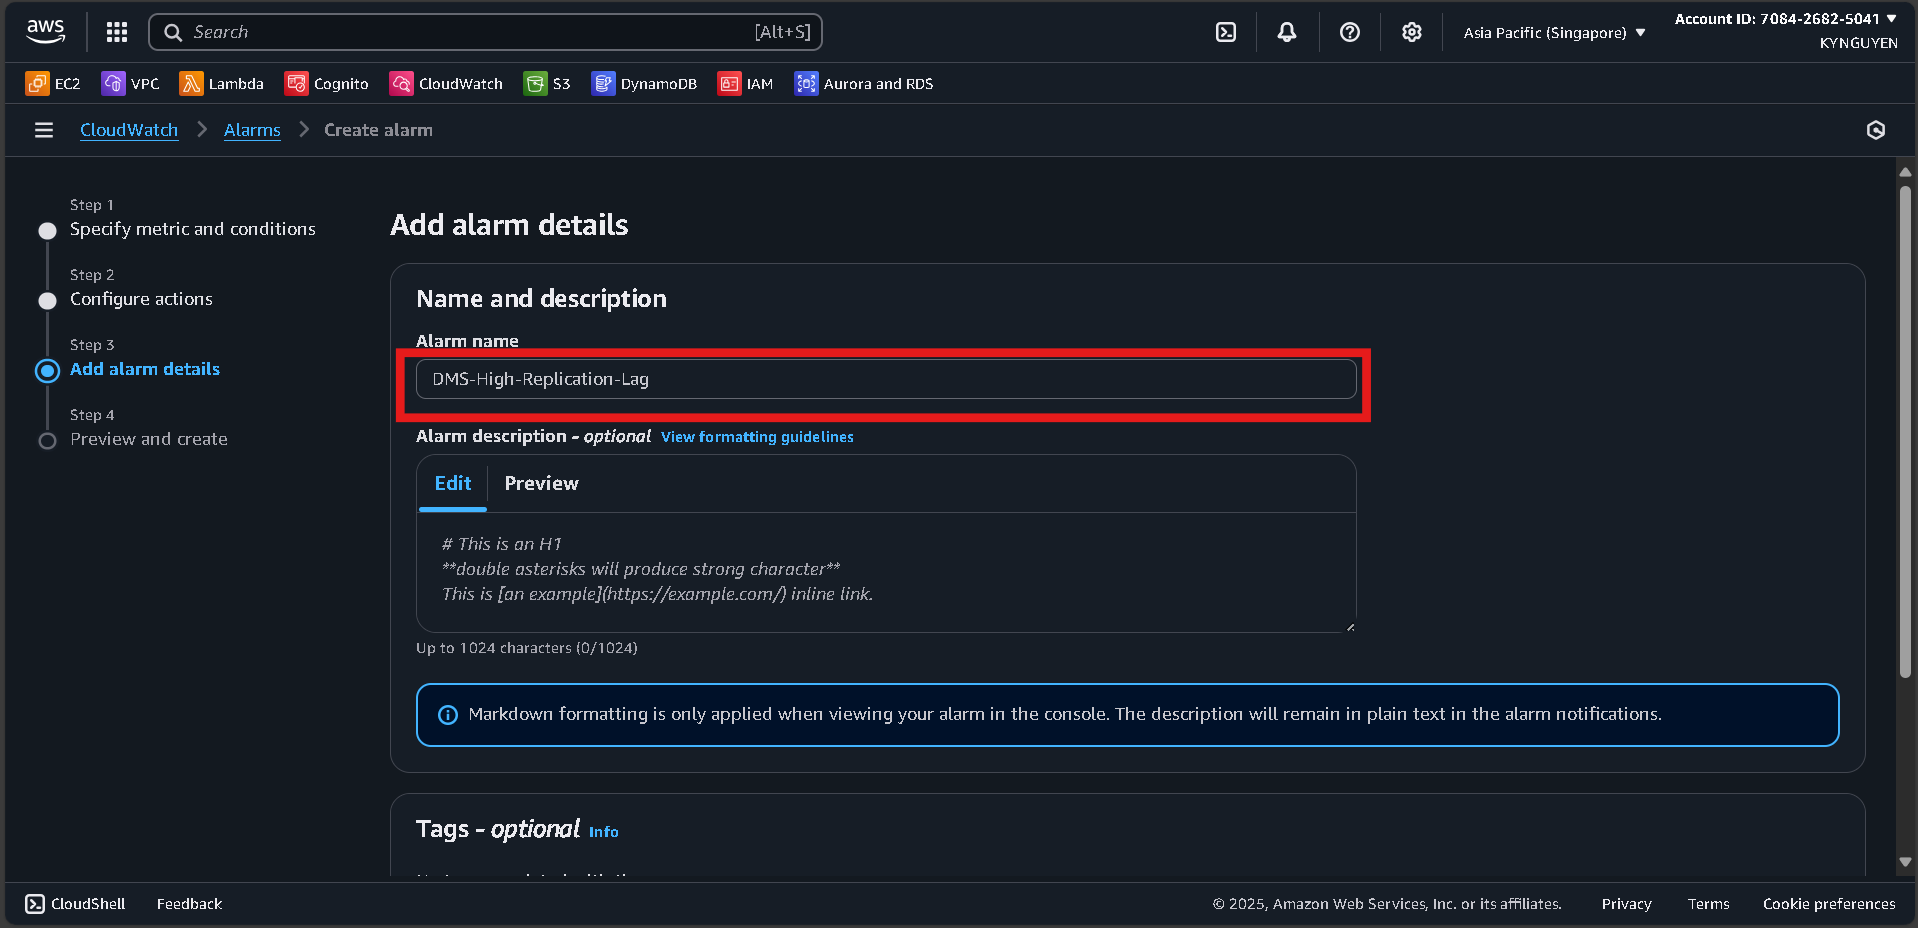Open the Asia Pacific (Singapore) region selector
Image resolution: width=1918 pixels, height=928 pixels.
[x=1551, y=31]
